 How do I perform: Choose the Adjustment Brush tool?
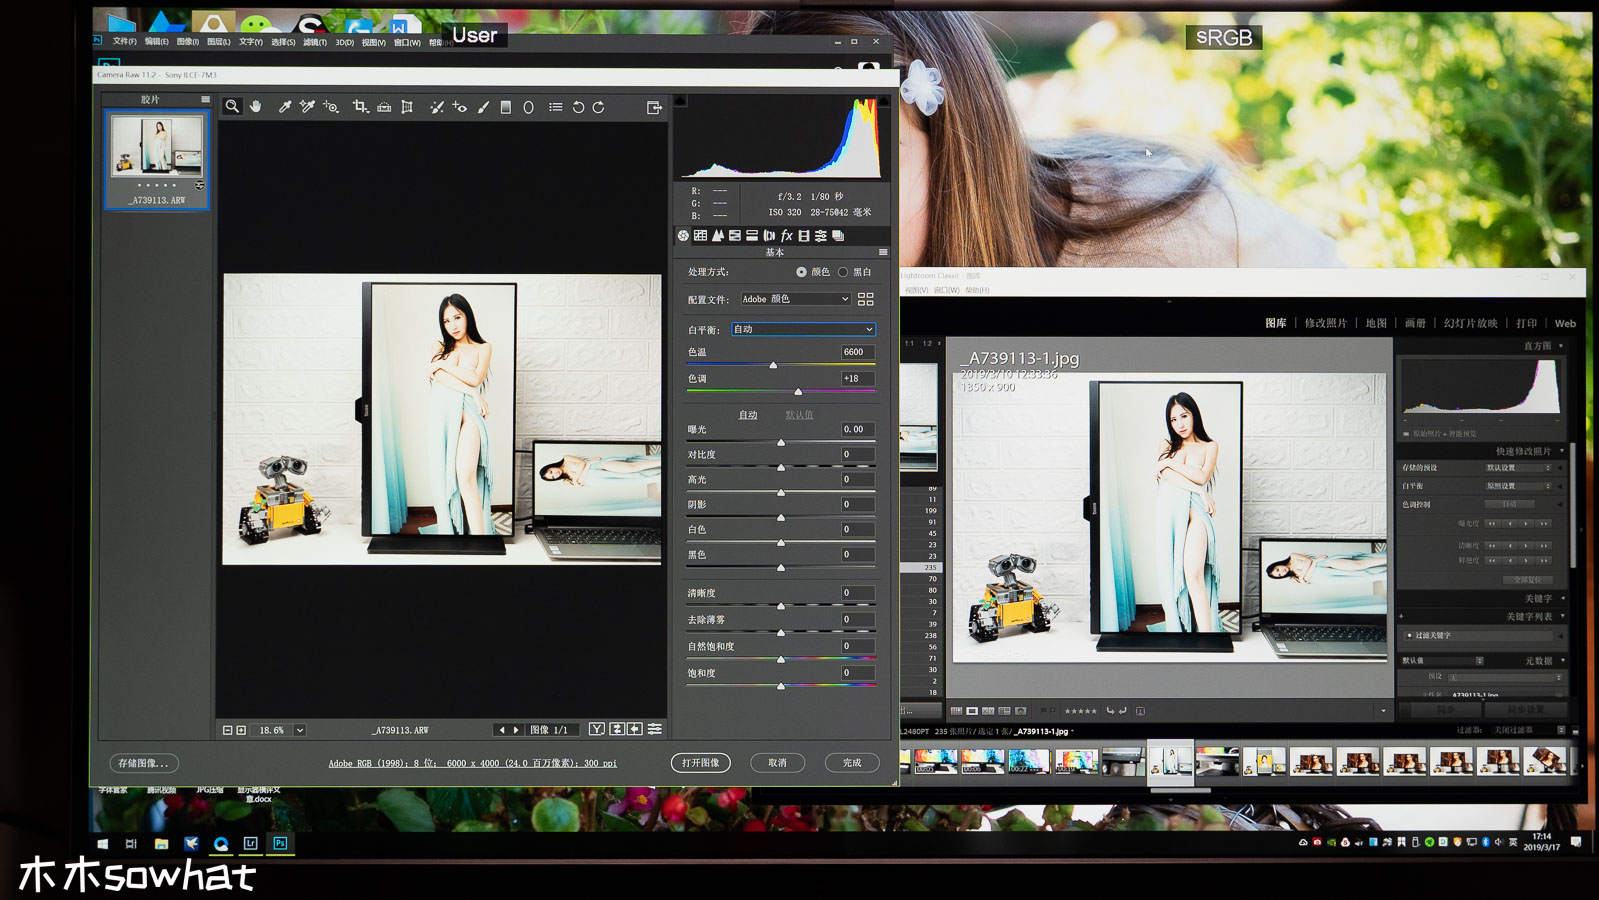click(483, 107)
